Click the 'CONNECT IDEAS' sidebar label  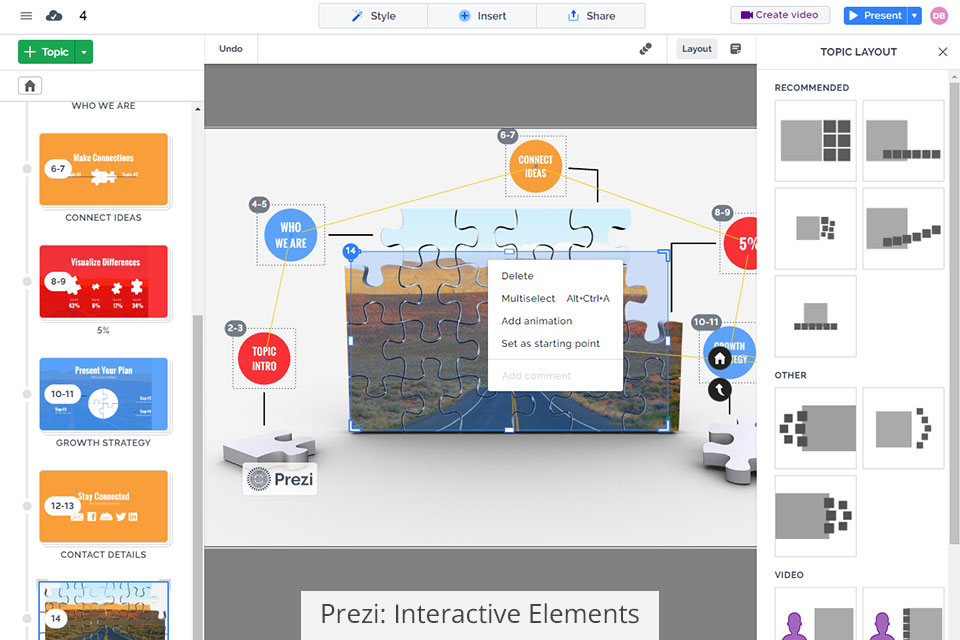(103, 217)
